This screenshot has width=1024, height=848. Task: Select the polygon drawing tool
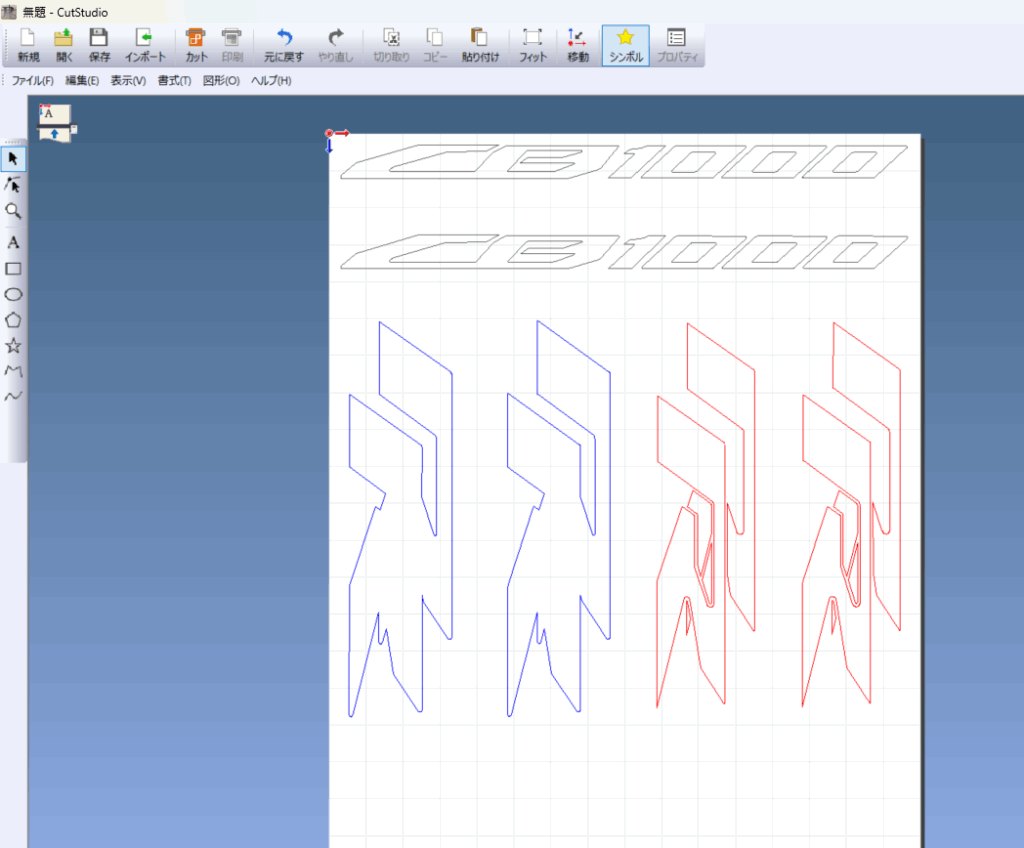pyautogui.click(x=13, y=320)
